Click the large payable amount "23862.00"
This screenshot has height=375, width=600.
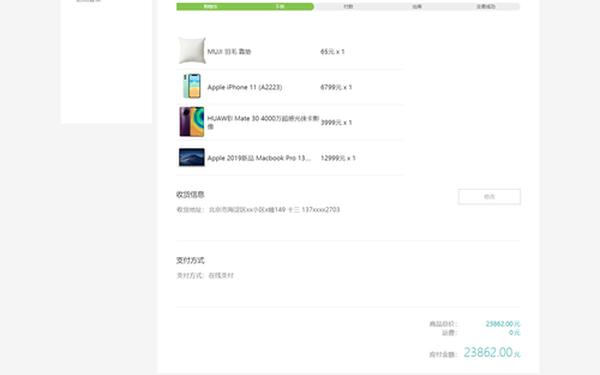tap(488, 352)
